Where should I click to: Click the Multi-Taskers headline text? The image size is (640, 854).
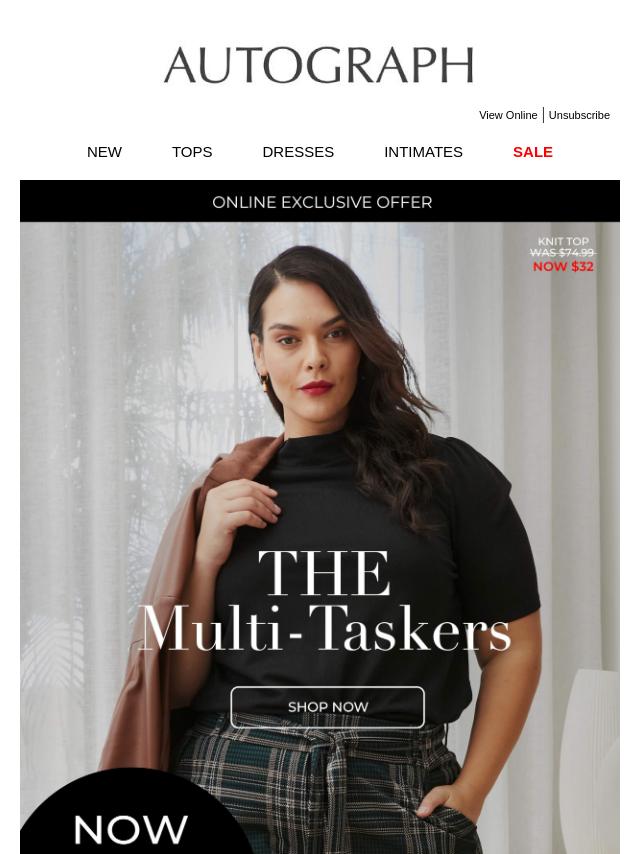[x=325, y=629]
